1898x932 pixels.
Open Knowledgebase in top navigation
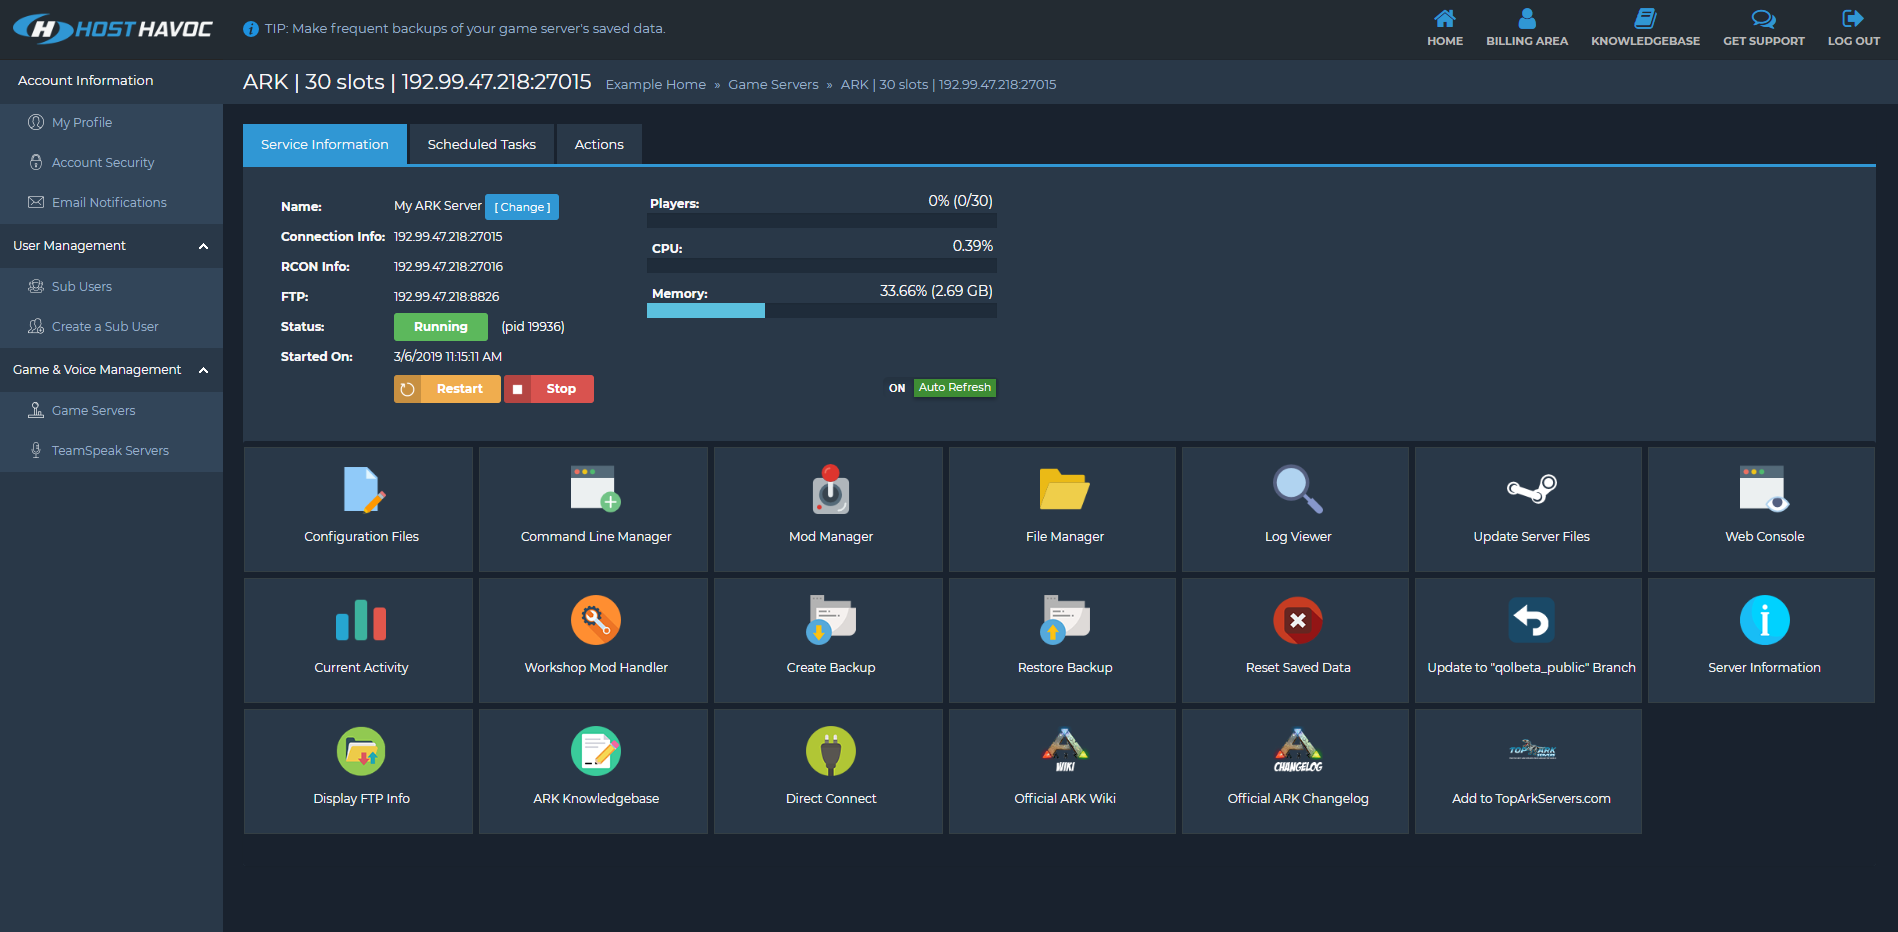click(x=1645, y=28)
